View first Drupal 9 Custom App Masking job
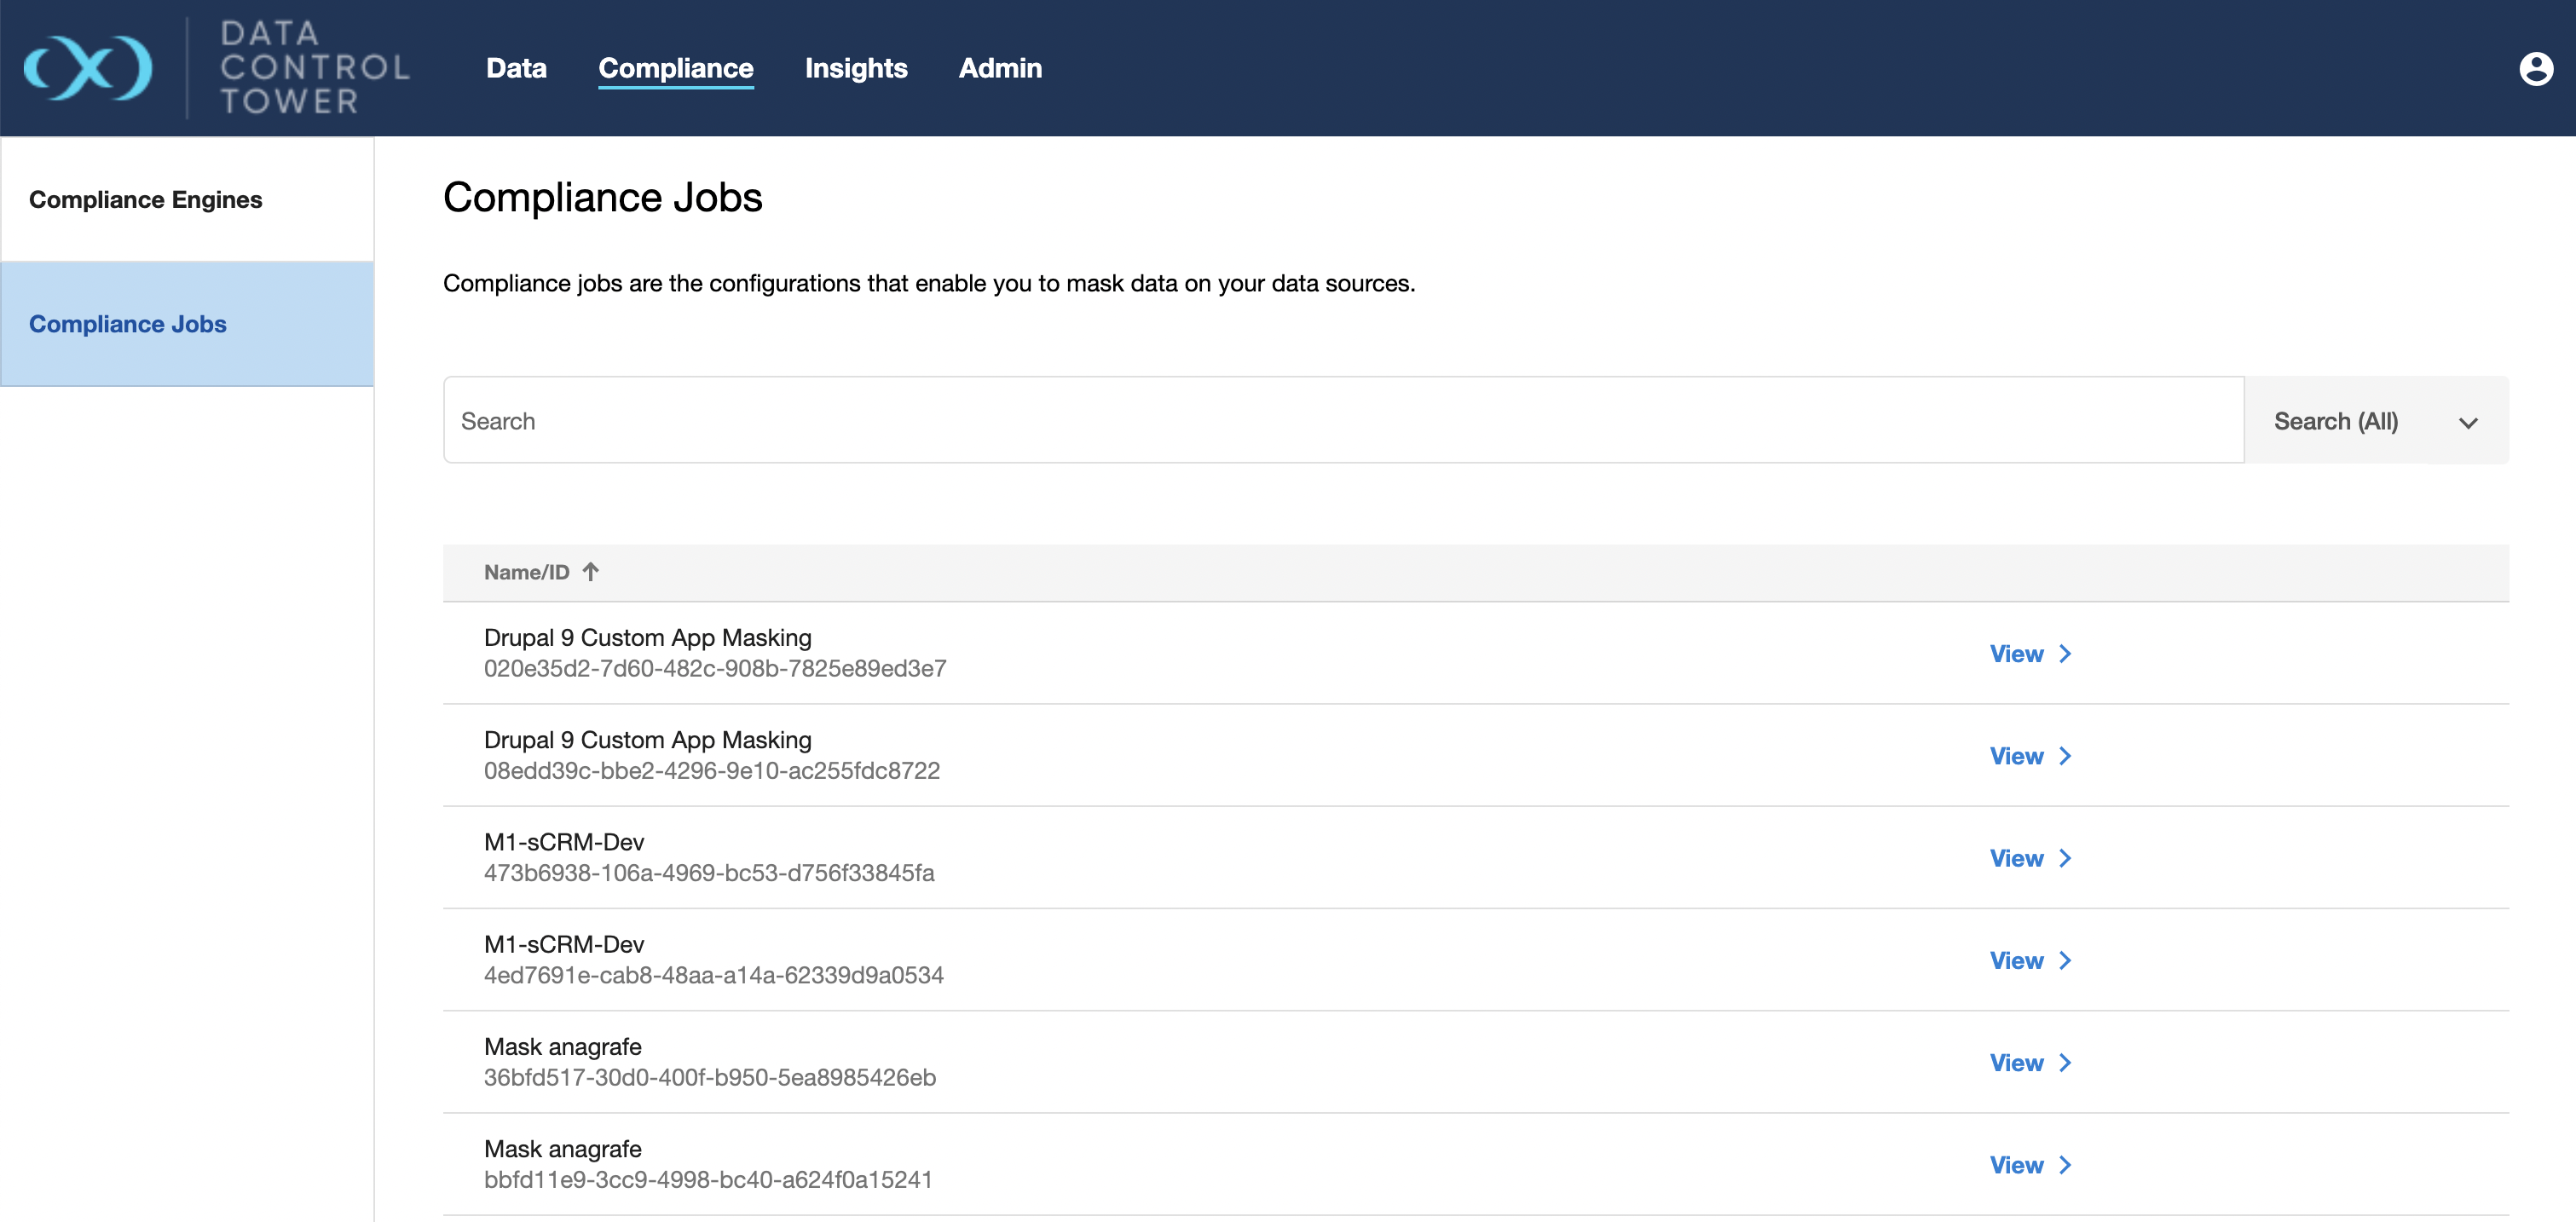The image size is (2576, 1222). [x=2016, y=654]
